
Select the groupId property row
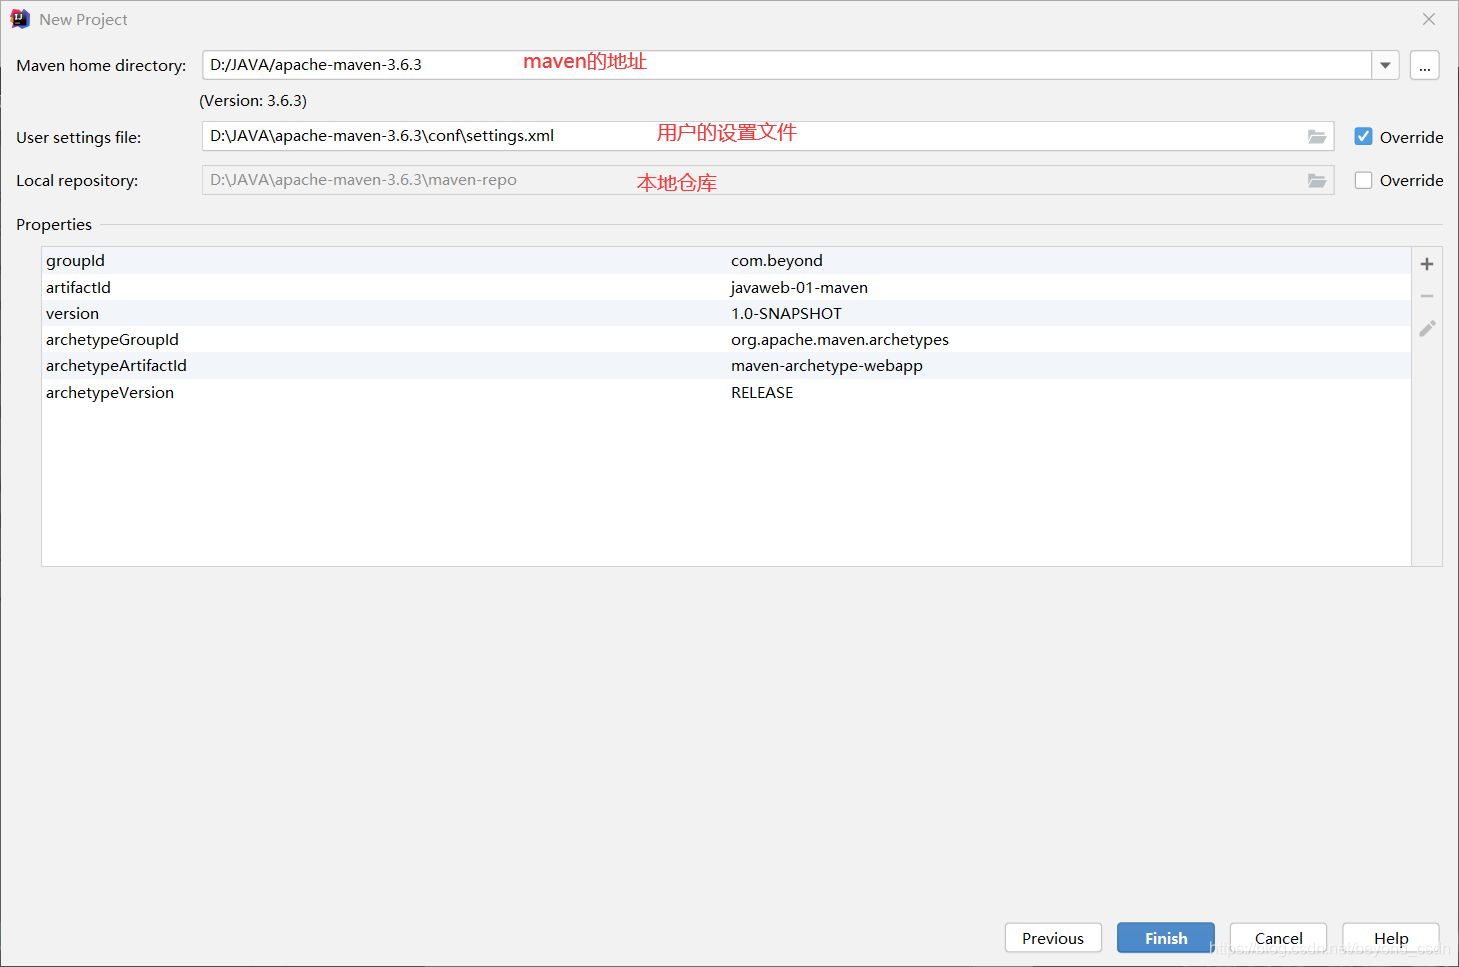[x=726, y=260]
